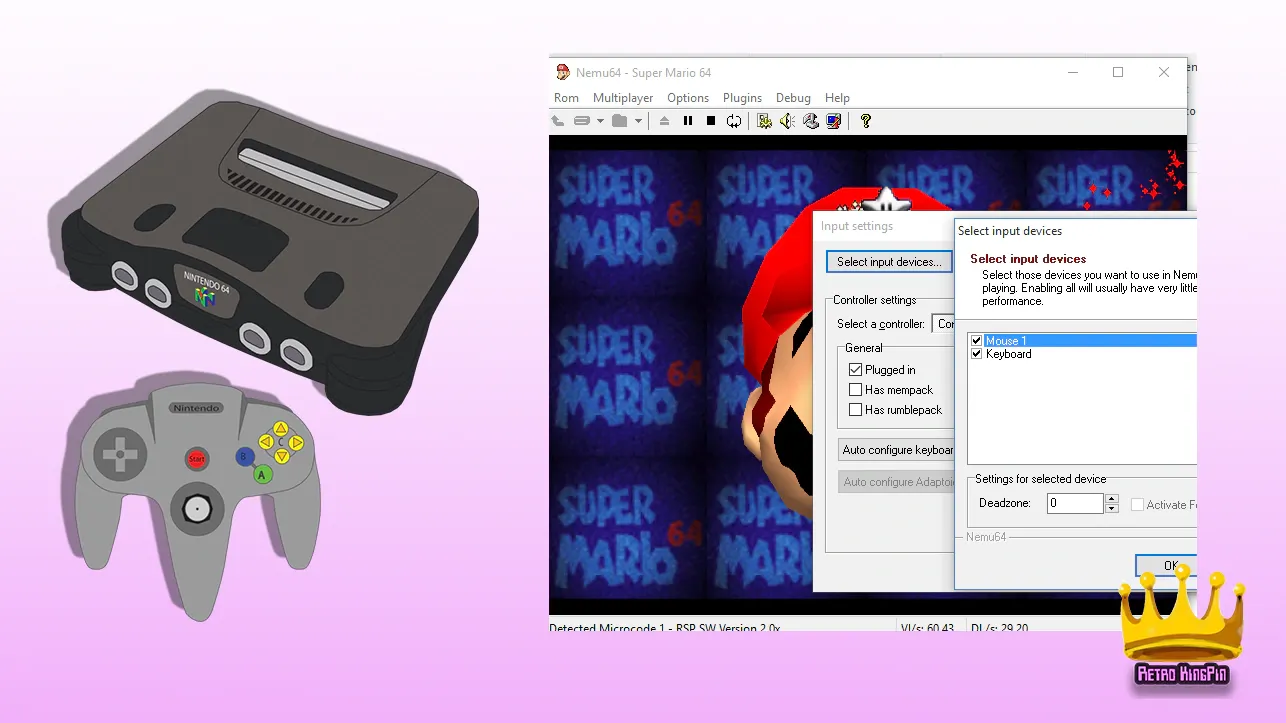Decrease Deadzone with the down spinner arrow
Image resolution: width=1286 pixels, height=723 pixels.
point(1112,509)
